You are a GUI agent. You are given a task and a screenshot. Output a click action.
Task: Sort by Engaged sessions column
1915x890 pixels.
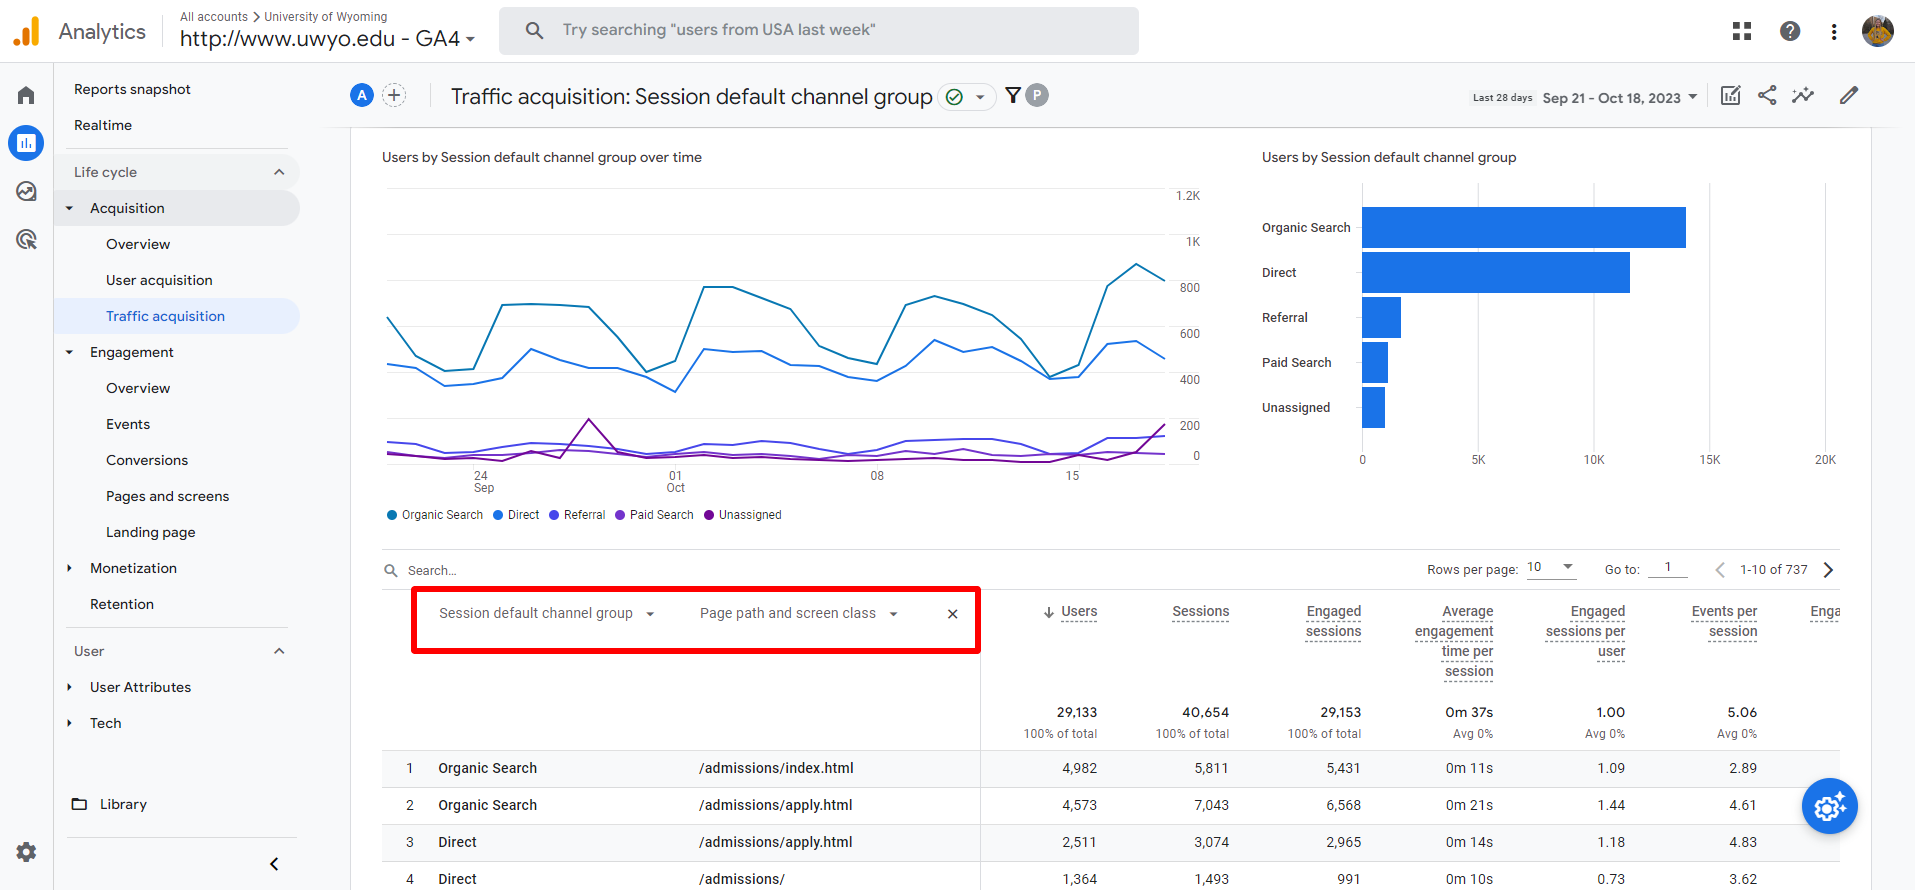click(x=1333, y=621)
